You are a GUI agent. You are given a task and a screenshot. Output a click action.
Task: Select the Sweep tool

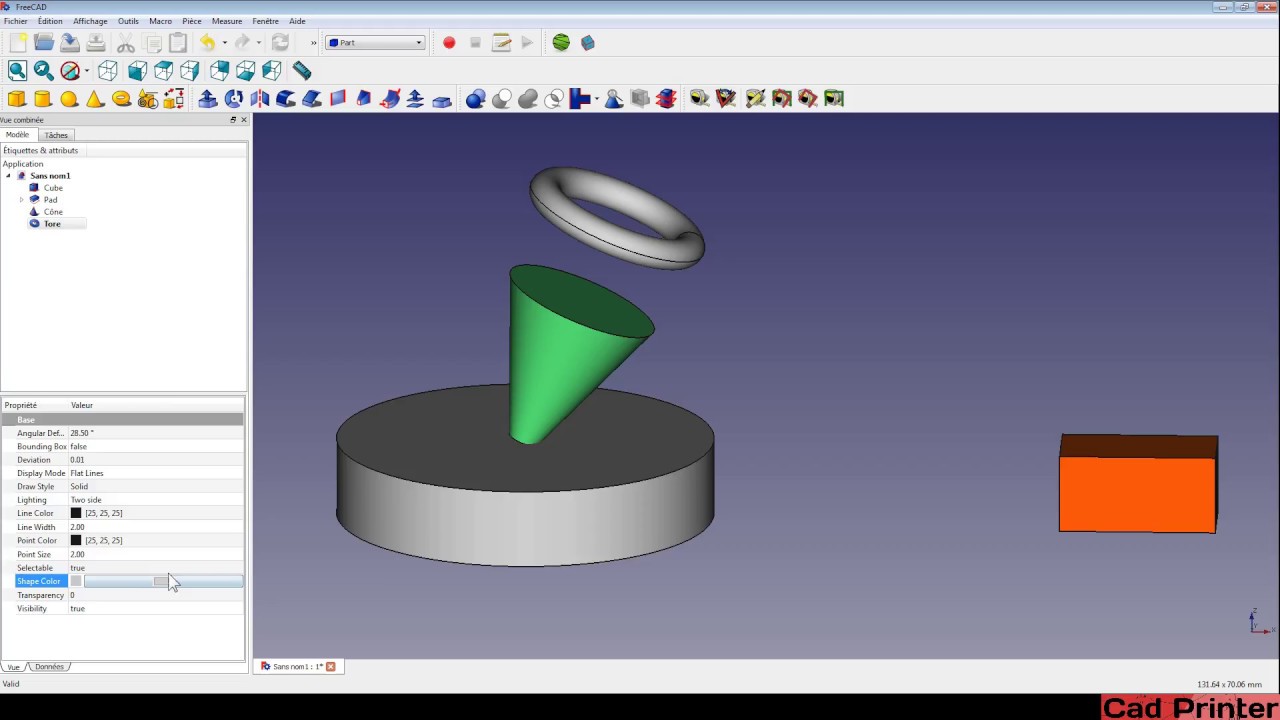(x=390, y=98)
